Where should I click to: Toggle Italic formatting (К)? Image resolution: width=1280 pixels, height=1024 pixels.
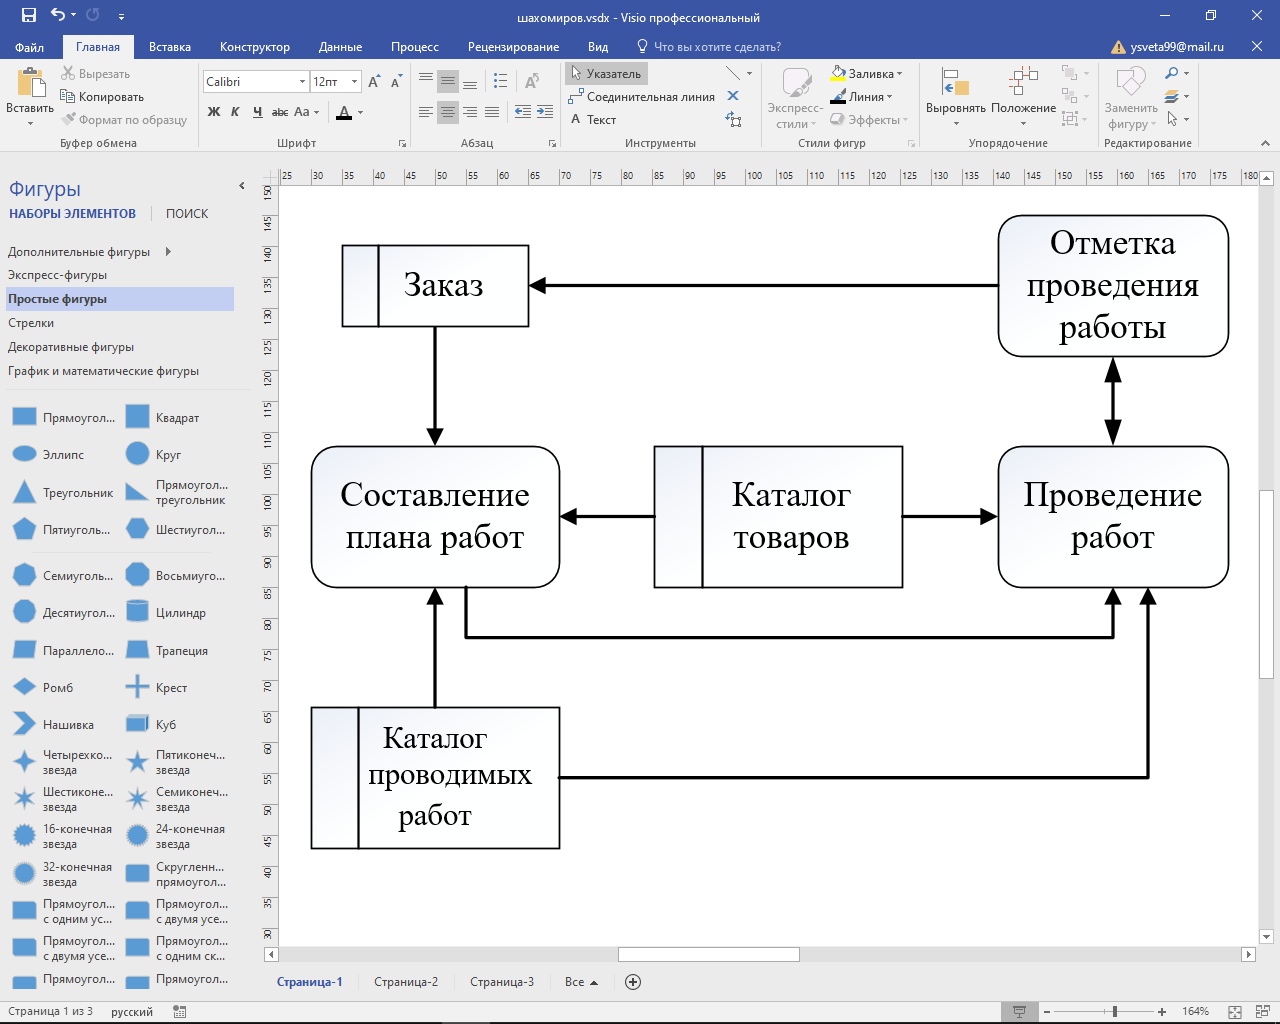[235, 112]
